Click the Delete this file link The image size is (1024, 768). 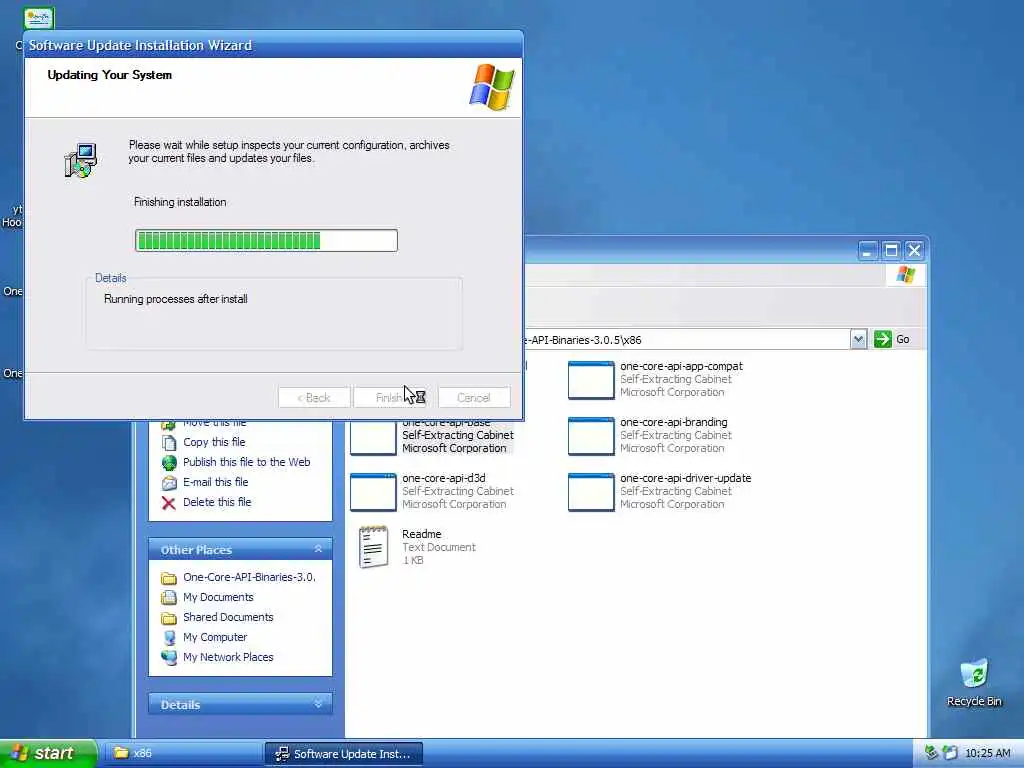[217, 502]
